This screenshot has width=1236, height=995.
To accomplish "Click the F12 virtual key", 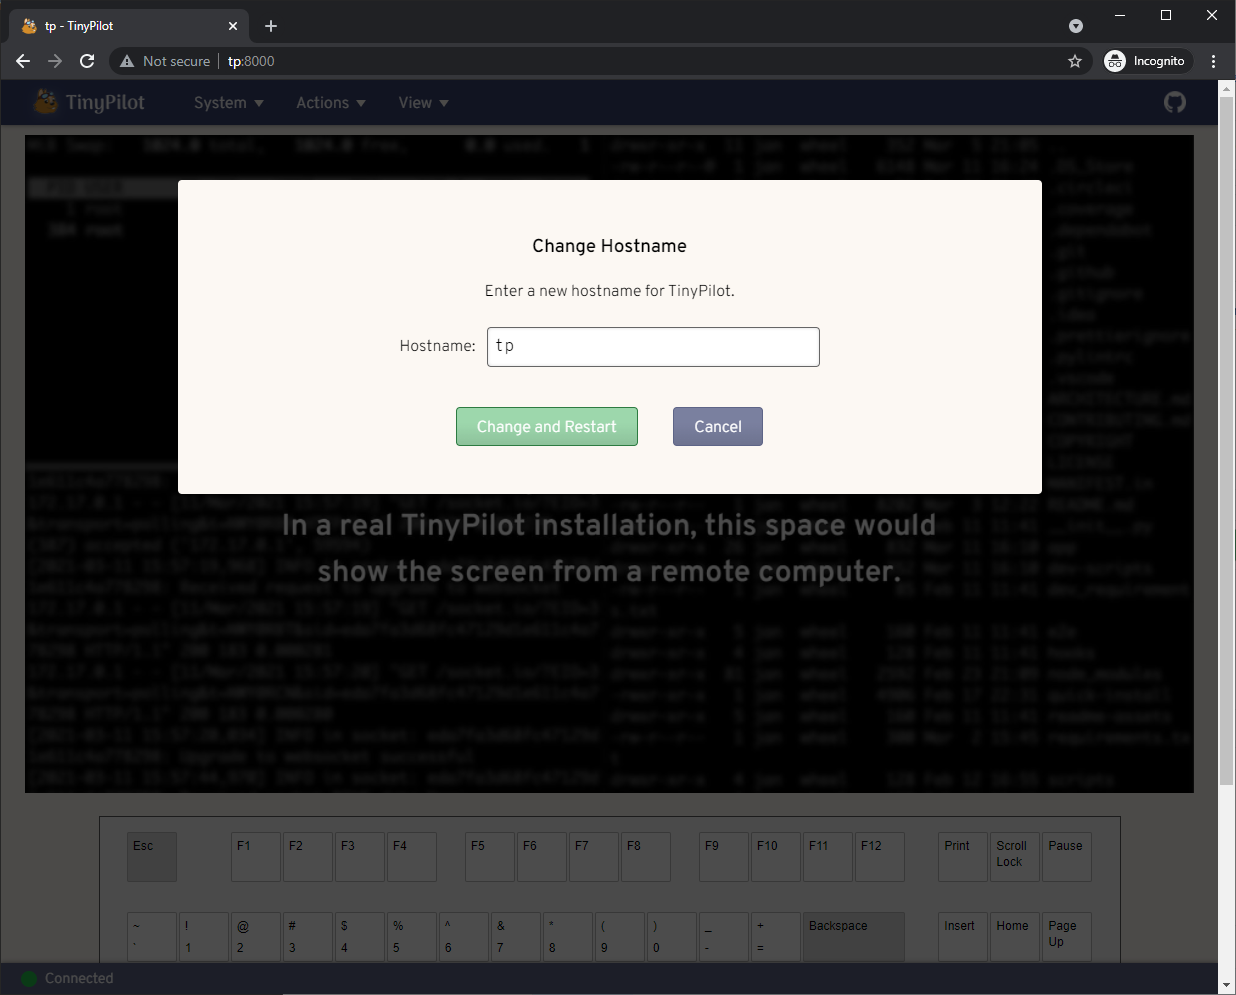I will click(880, 857).
